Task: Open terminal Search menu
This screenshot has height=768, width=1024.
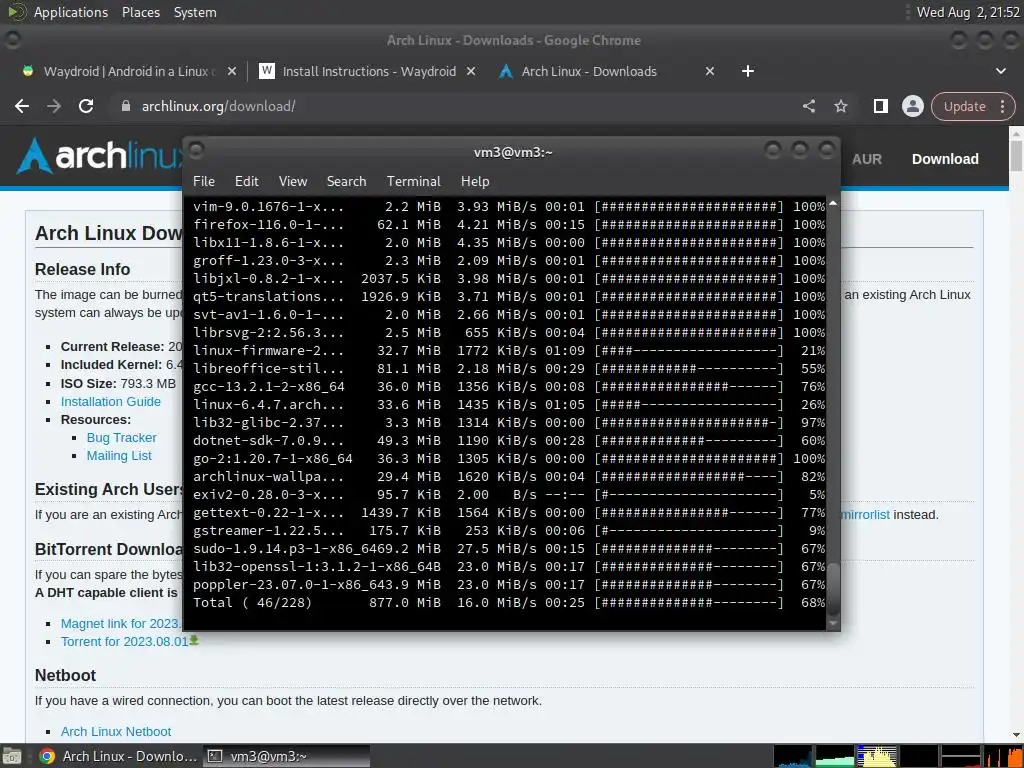Action: 346,182
